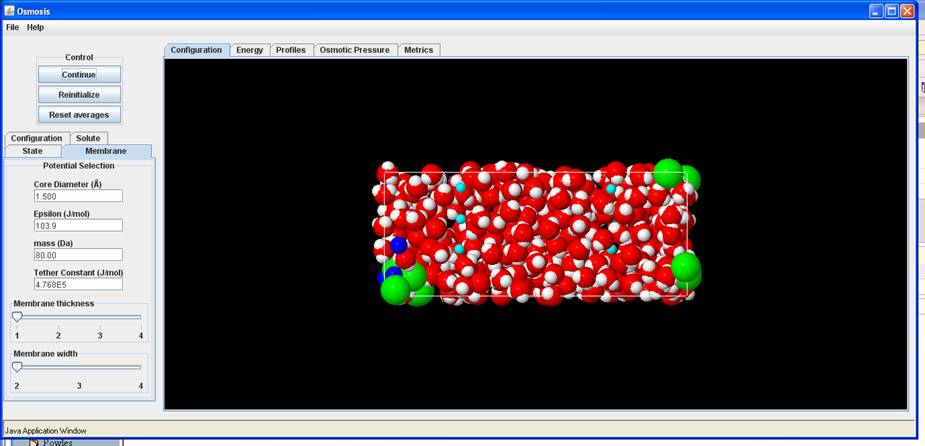Click the Osmosis Java window title icon
Viewport: 925px width, 446px height.
click(9, 10)
